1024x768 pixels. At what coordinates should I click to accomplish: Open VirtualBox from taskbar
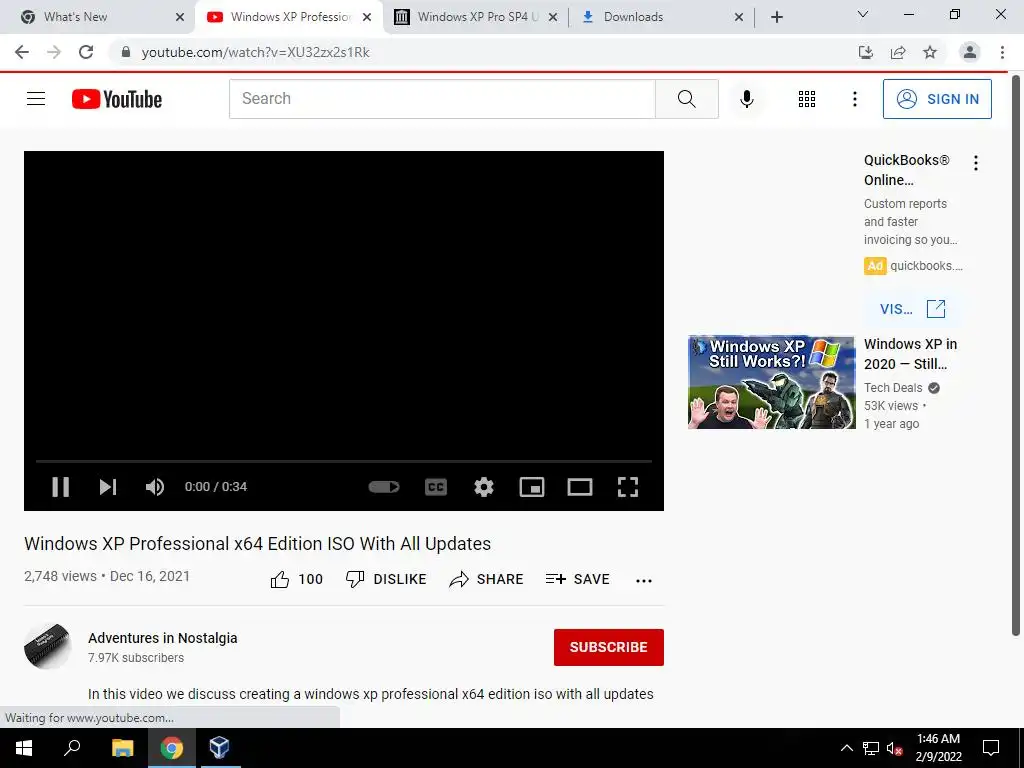(219, 748)
